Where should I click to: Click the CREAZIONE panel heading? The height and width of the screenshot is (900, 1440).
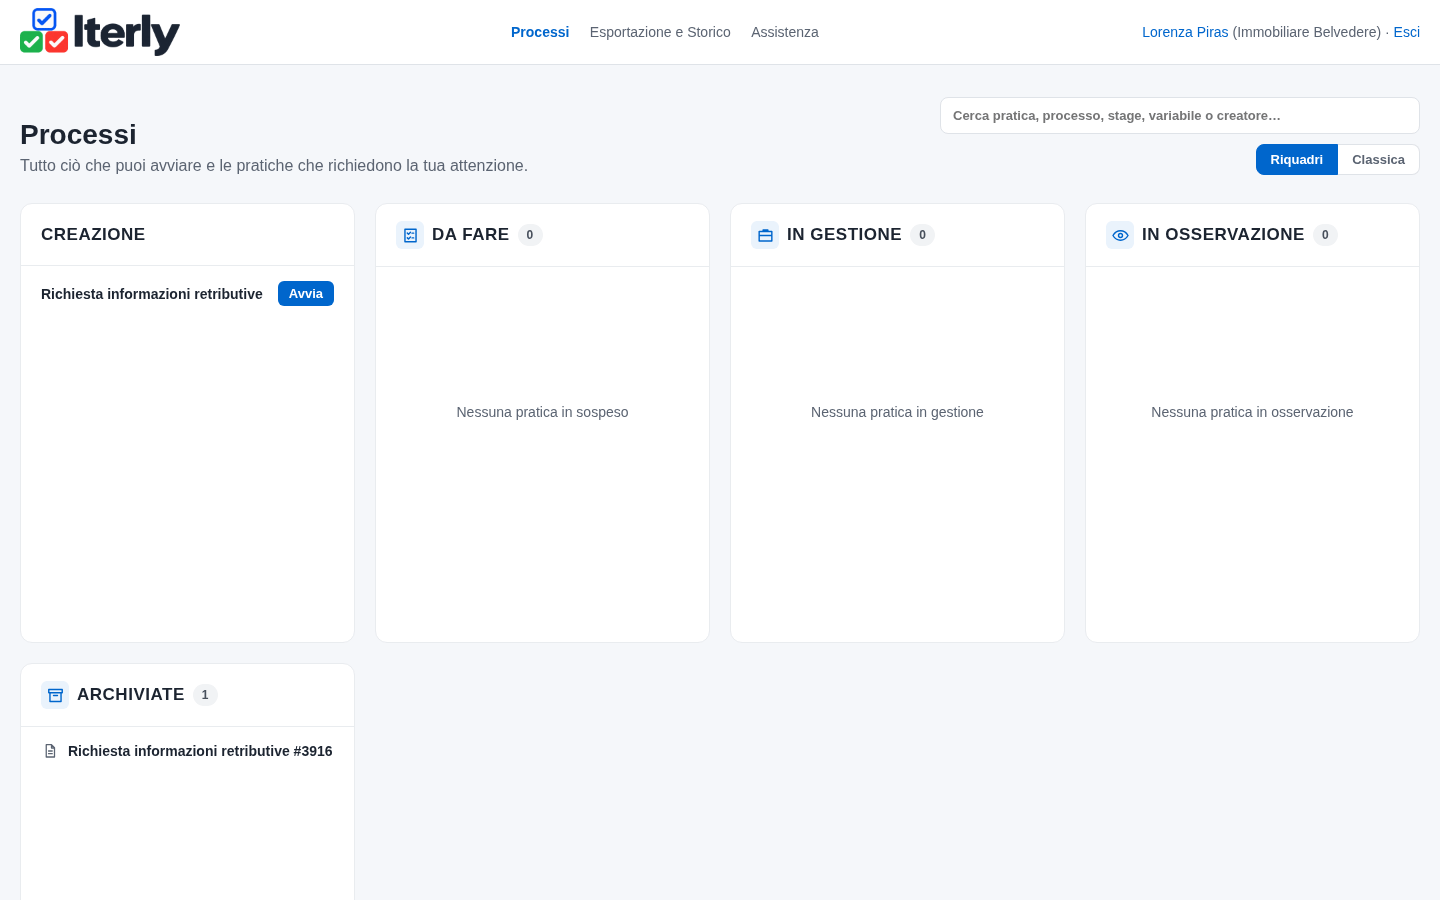click(93, 234)
